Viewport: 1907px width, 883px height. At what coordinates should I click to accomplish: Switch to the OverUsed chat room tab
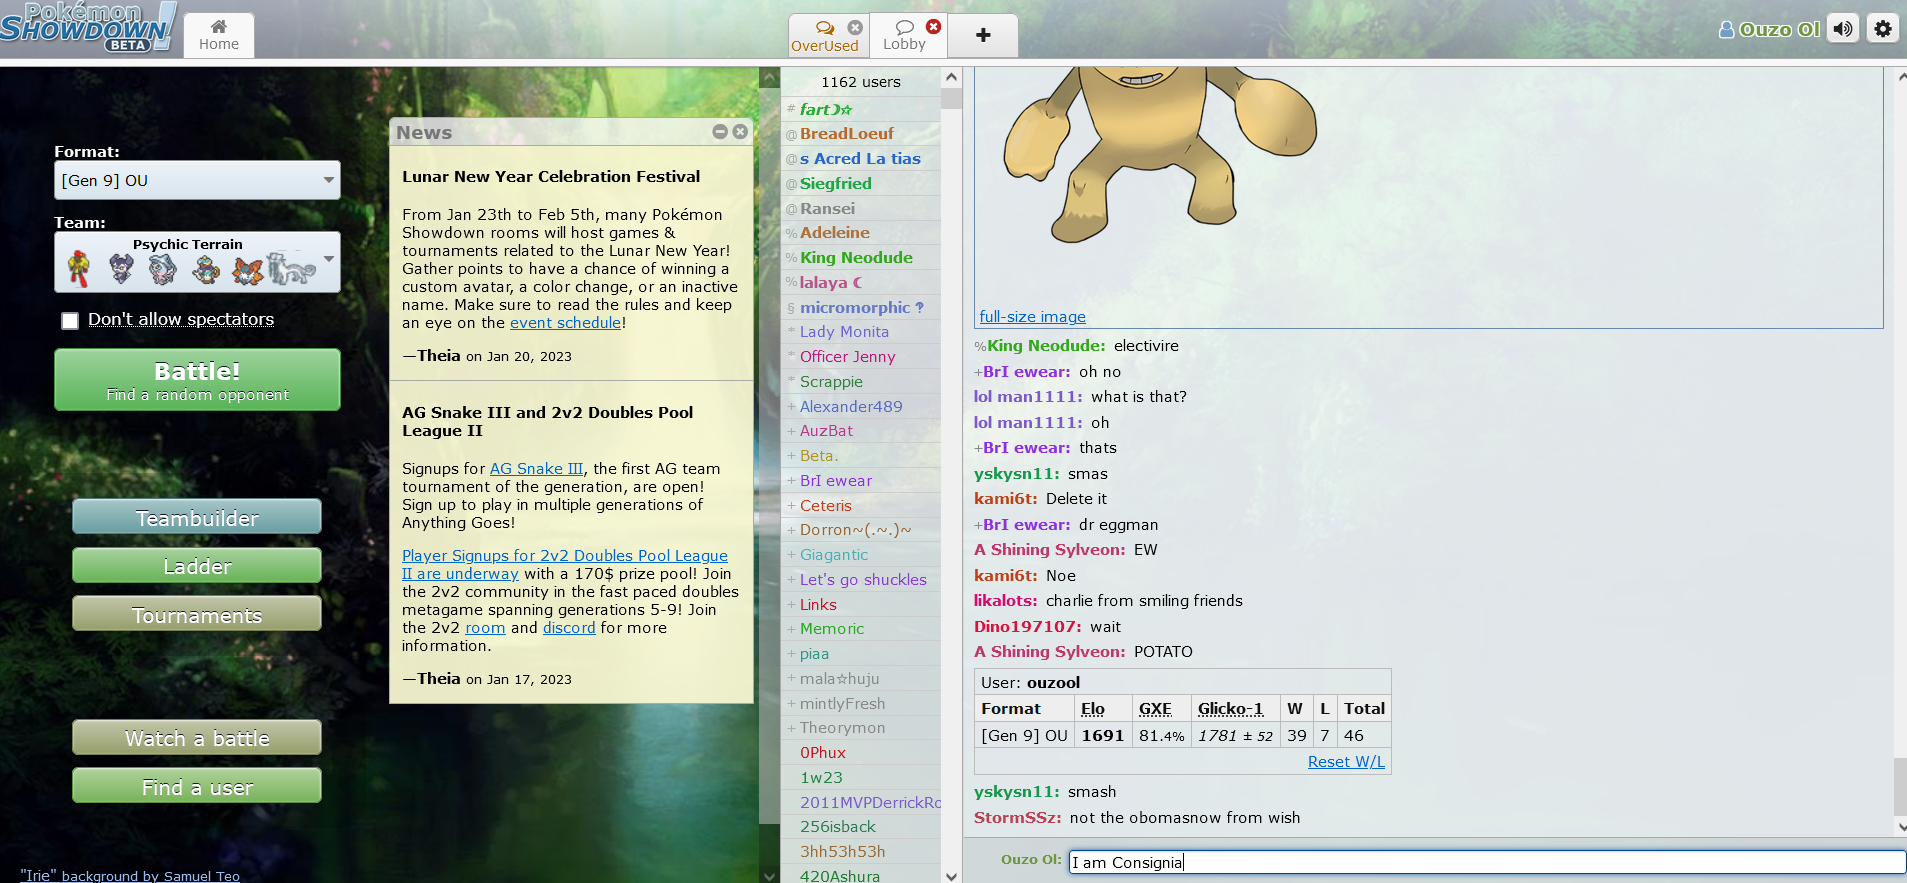tap(824, 36)
